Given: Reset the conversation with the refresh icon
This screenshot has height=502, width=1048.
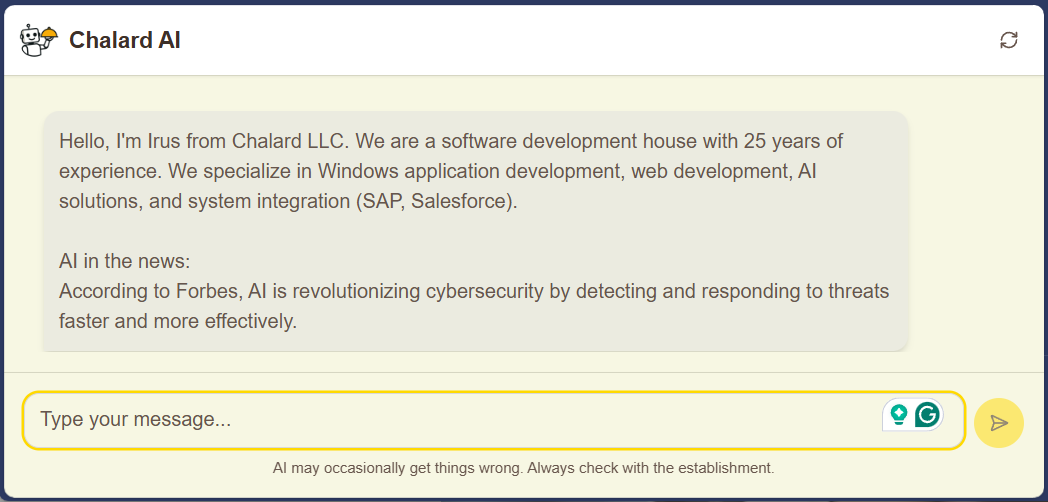Looking at the screenshot, I should [x=1009, y=40].
